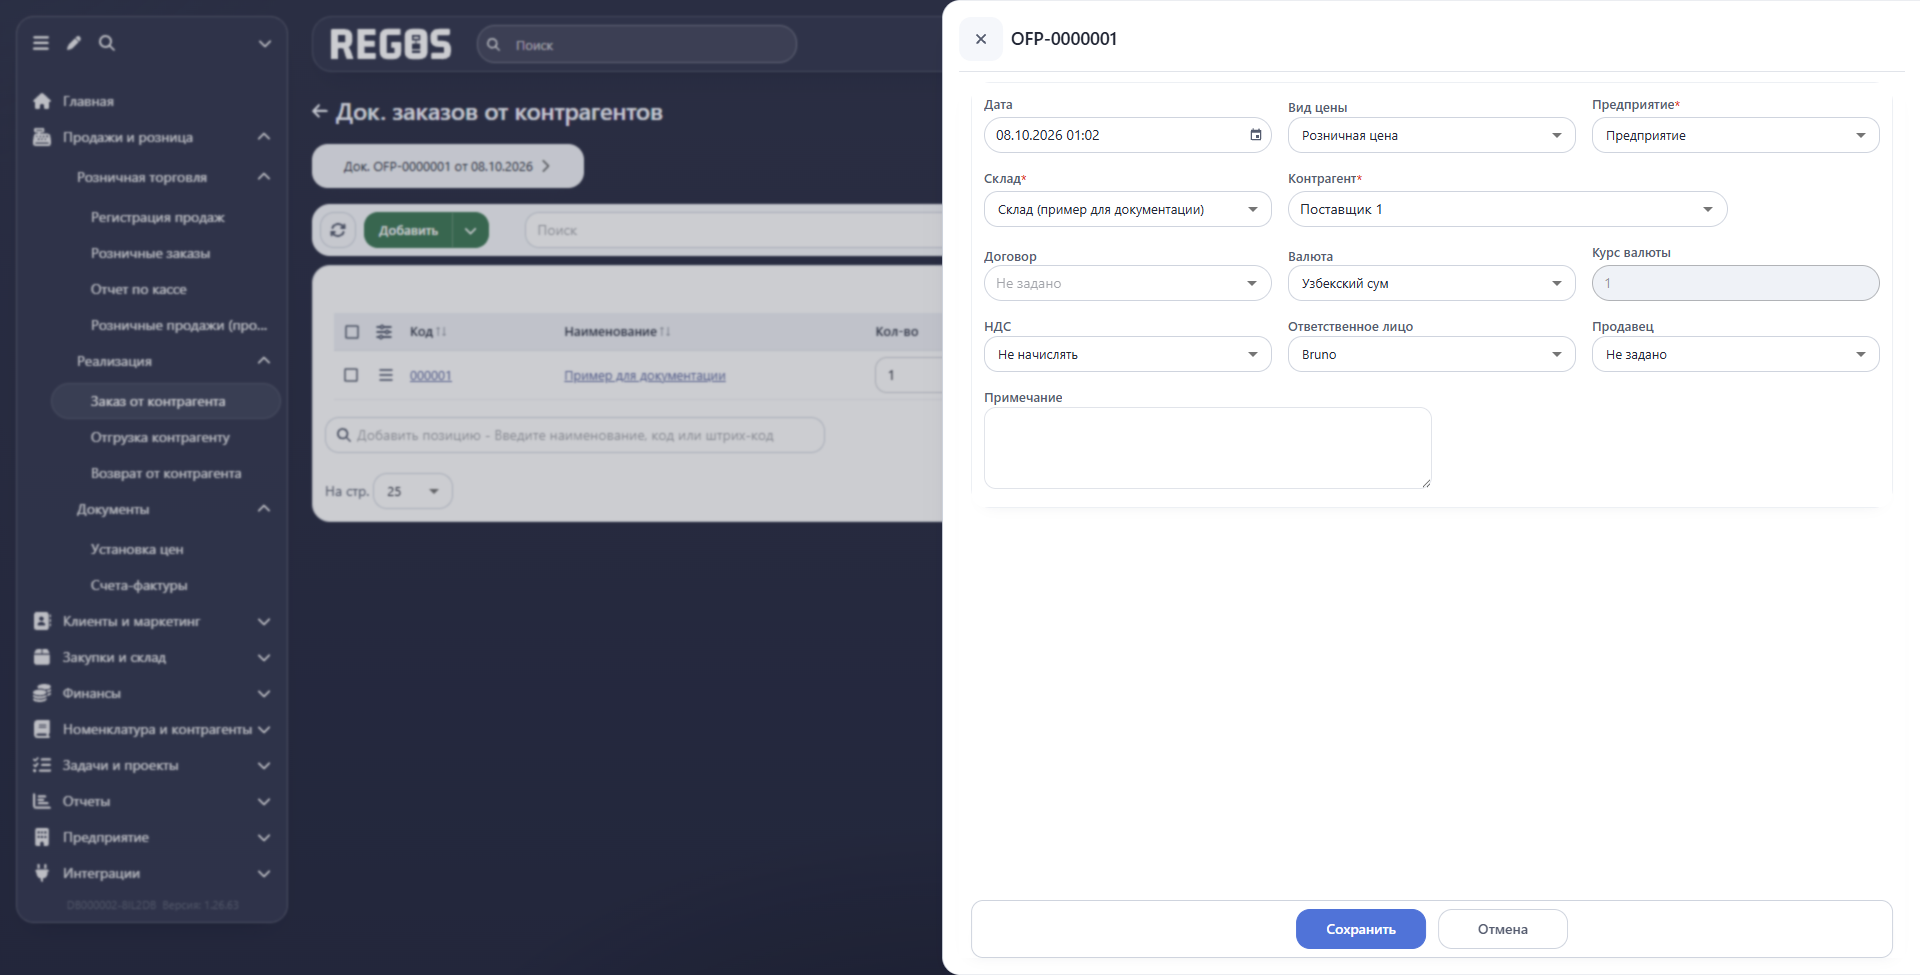Toggle the select-all checkbox in table header
Image resolution: width=1920 pixels, height=975 pixels.
point(352,331)
